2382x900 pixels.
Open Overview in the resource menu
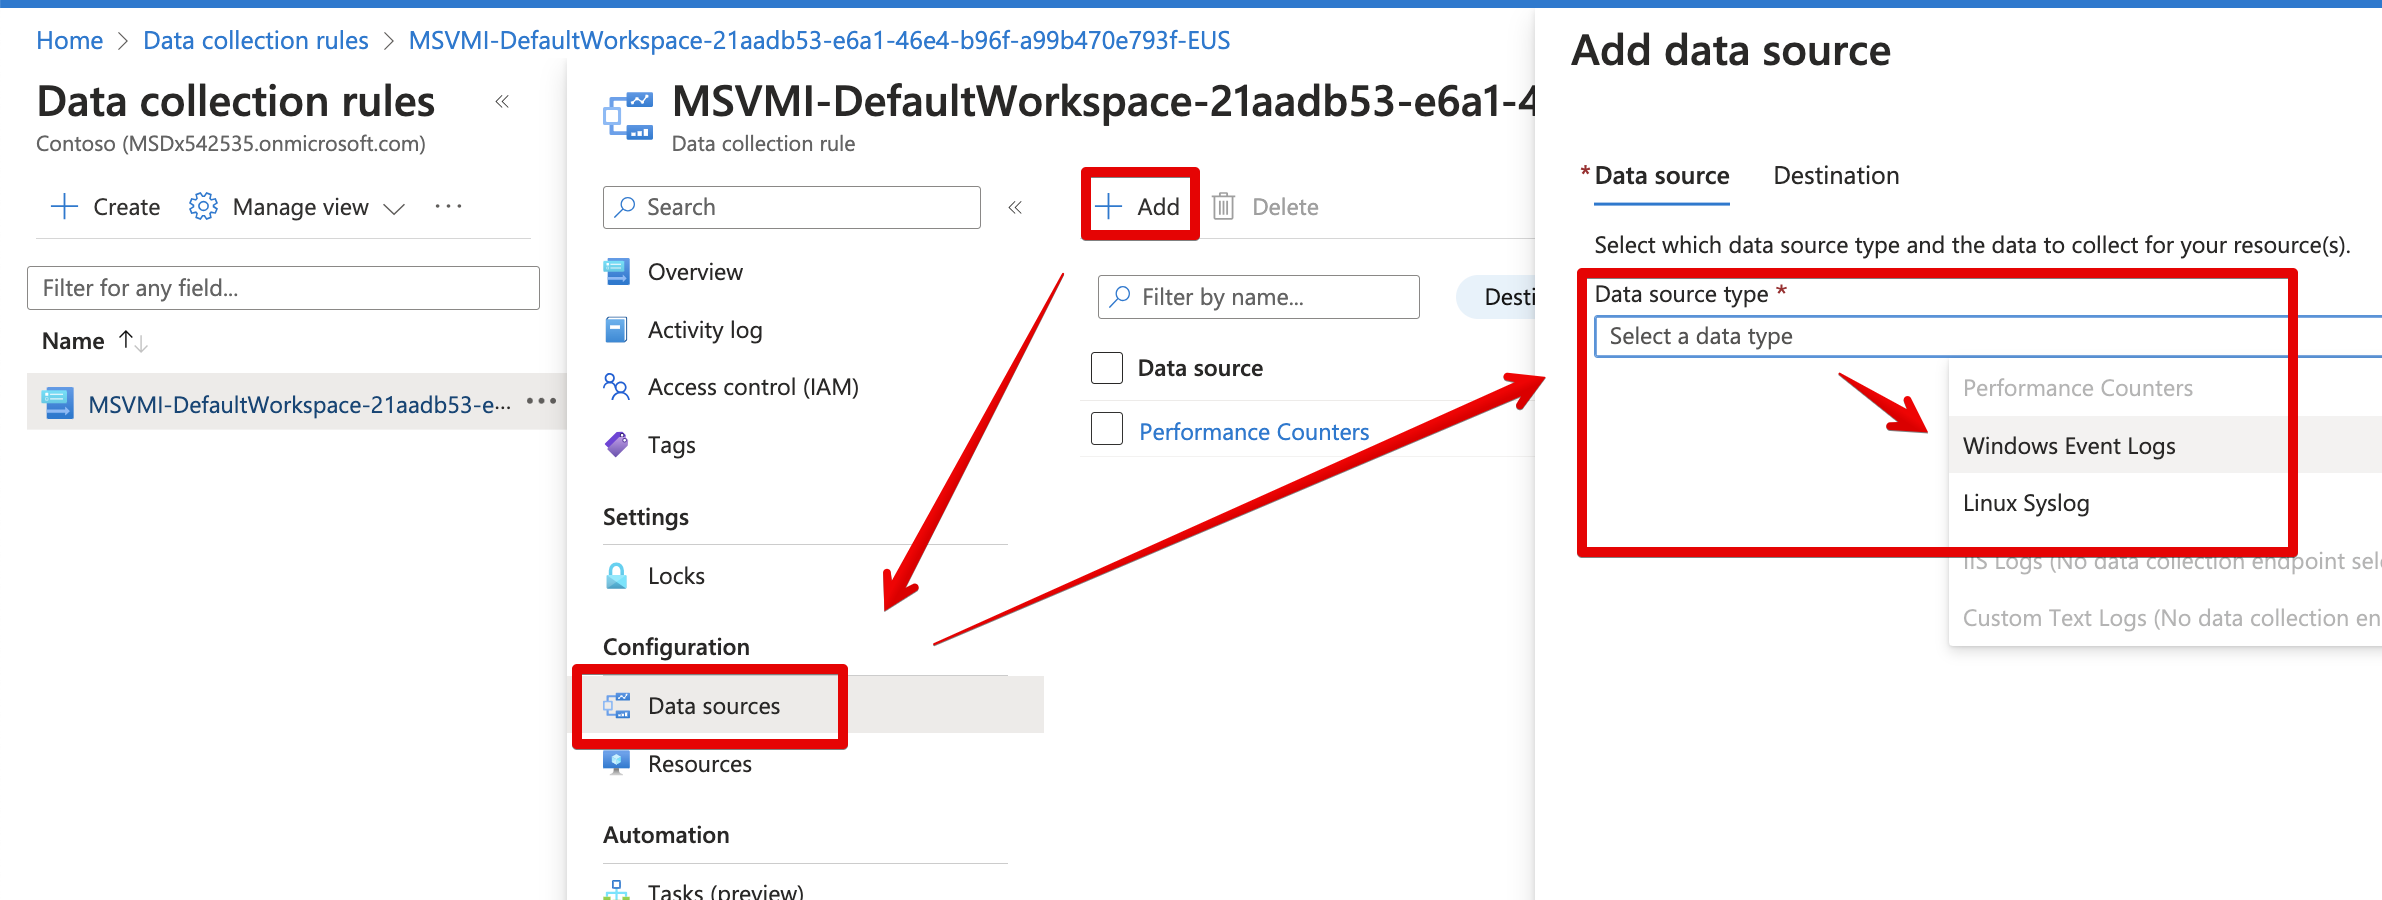click(x=695, y=272)
